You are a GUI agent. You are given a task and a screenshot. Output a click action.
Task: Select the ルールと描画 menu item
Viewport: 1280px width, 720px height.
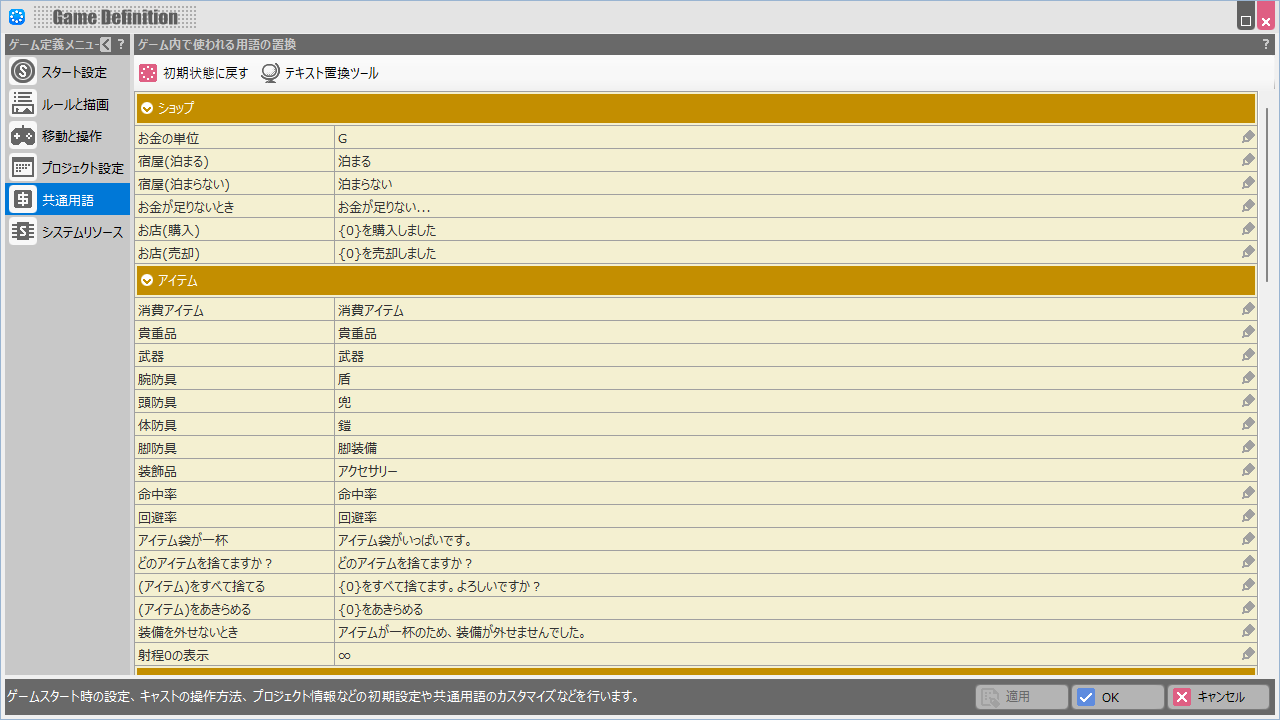pos(67,104)
